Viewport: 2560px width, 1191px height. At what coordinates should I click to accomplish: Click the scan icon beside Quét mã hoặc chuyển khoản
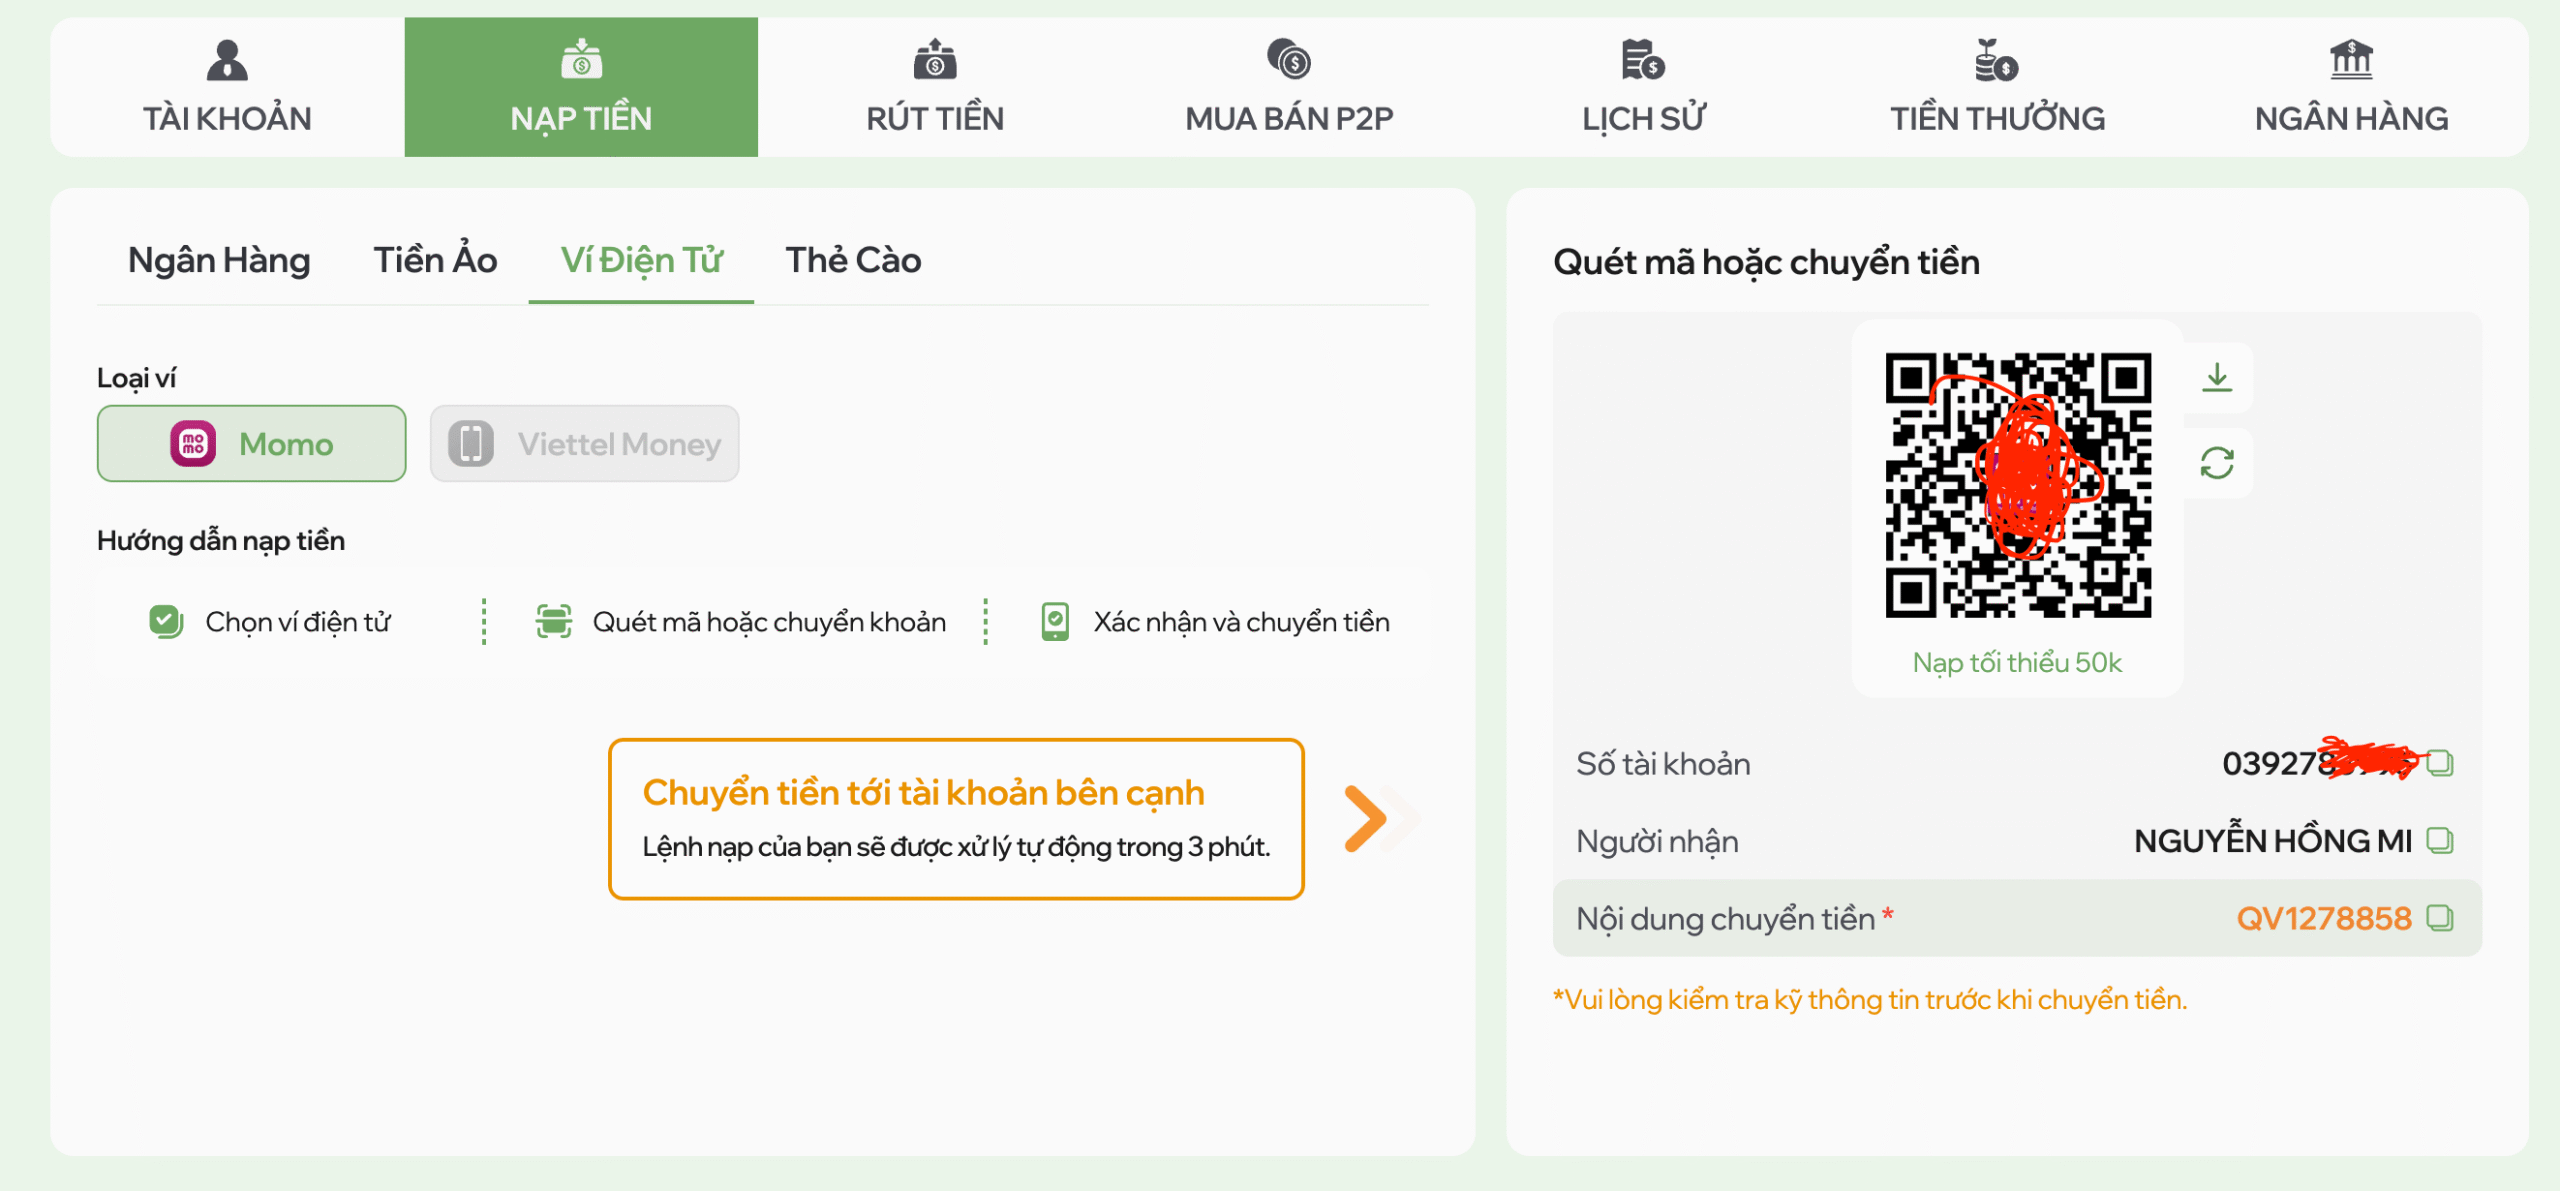tap(554, 621)
